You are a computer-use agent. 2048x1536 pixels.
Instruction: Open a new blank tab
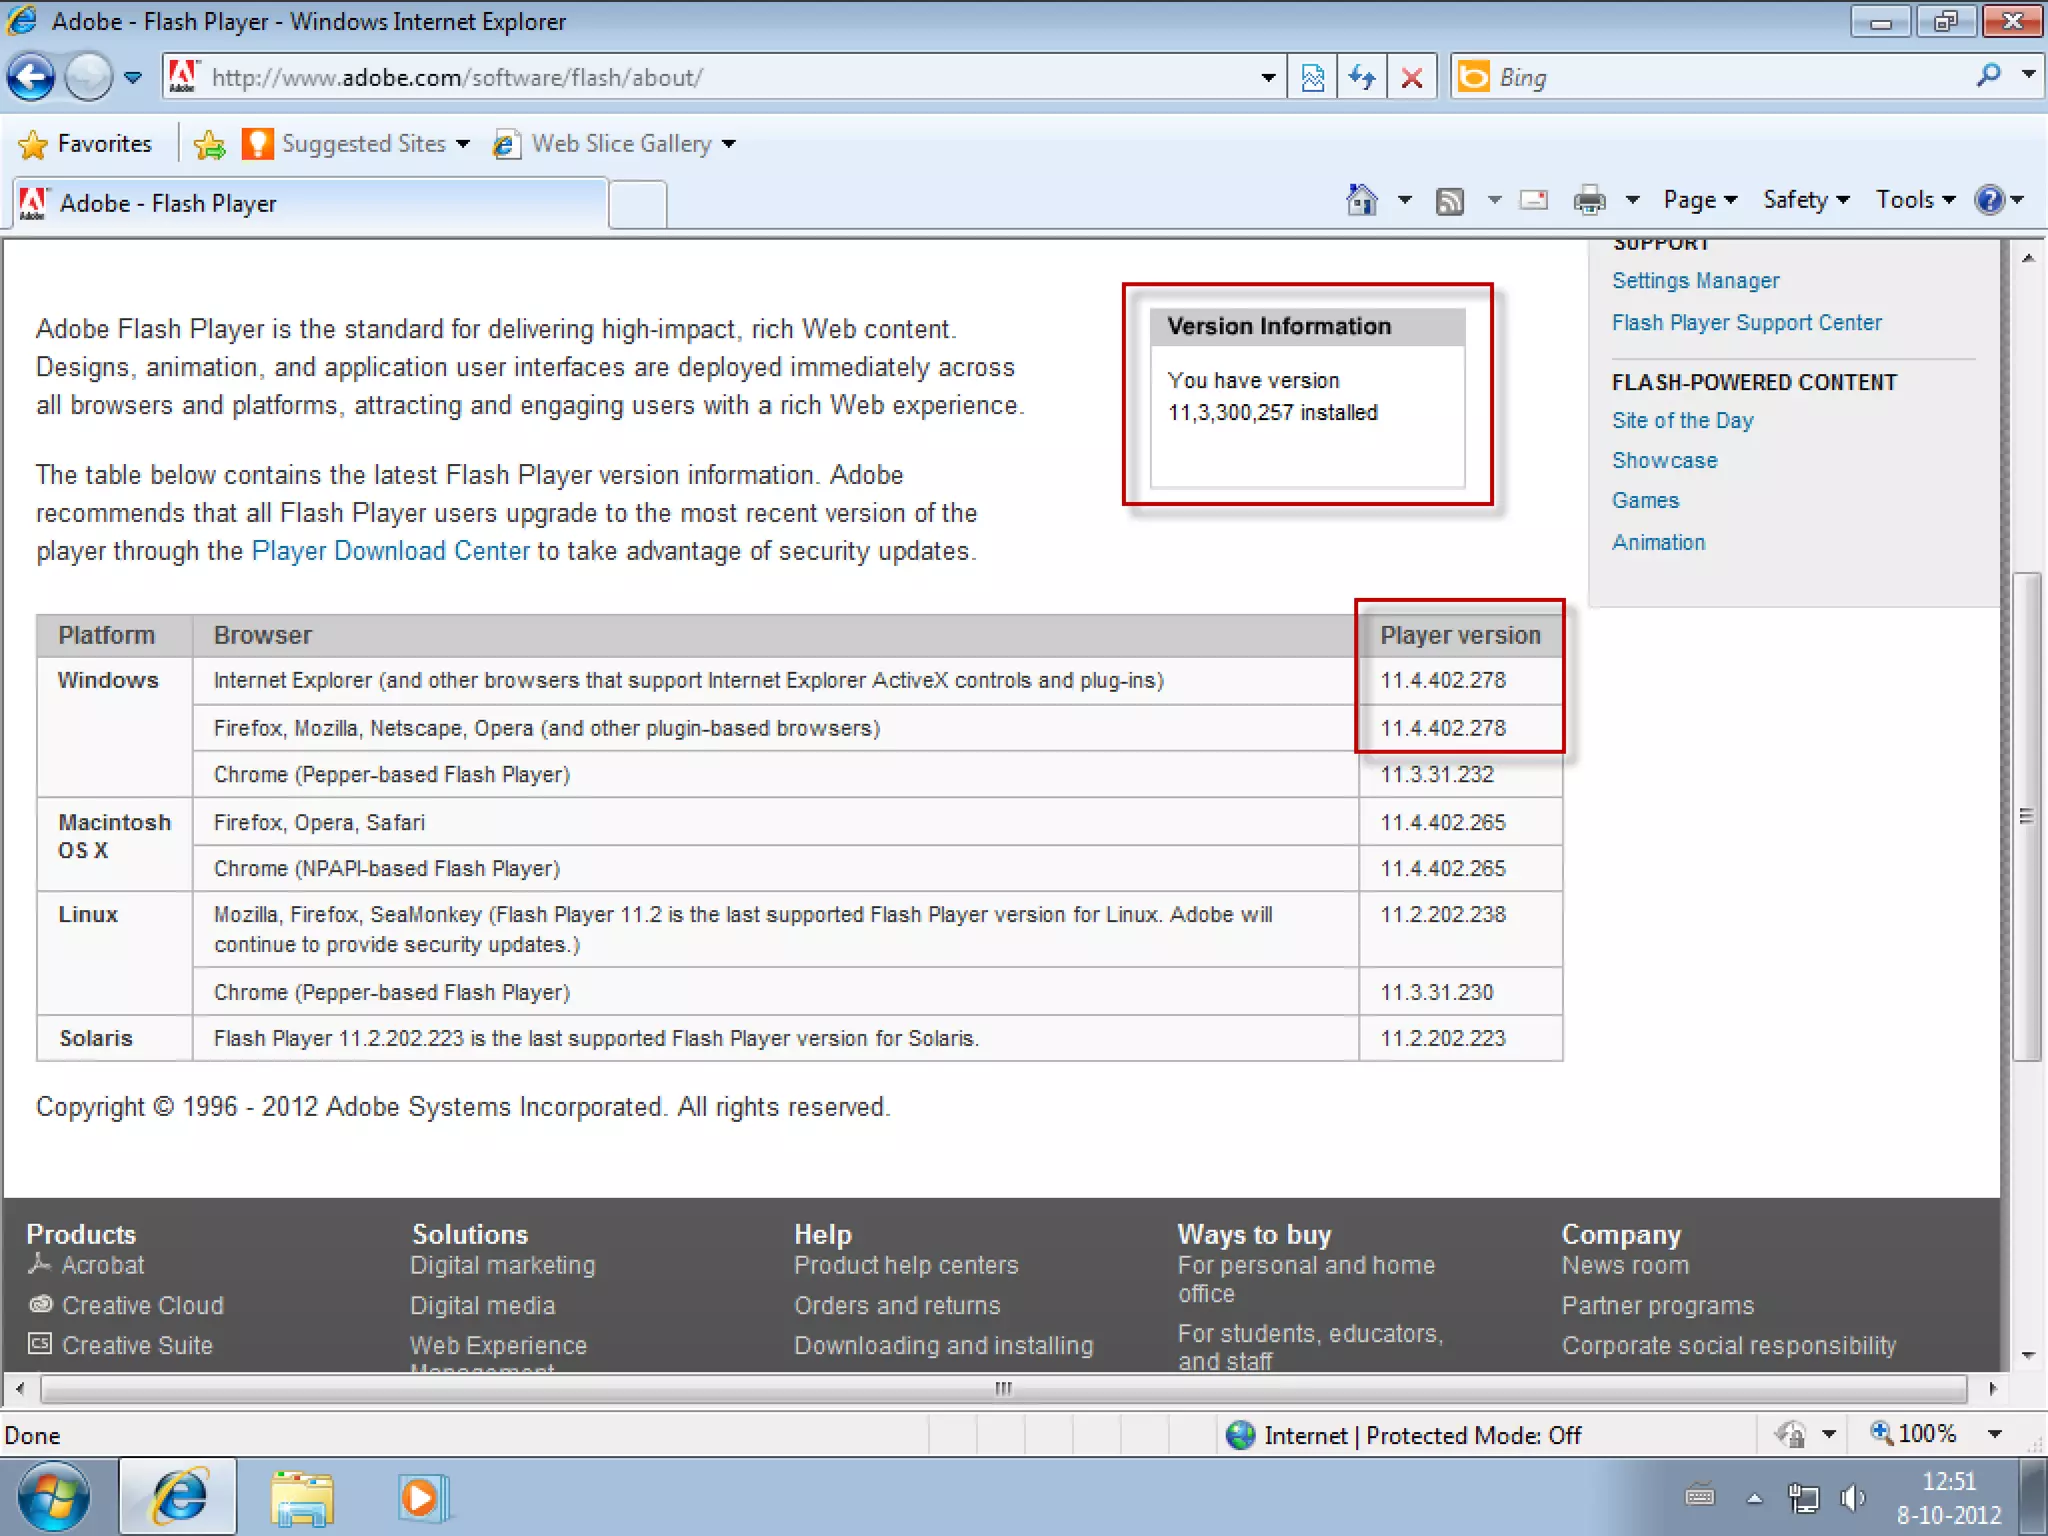click(638, 204)
